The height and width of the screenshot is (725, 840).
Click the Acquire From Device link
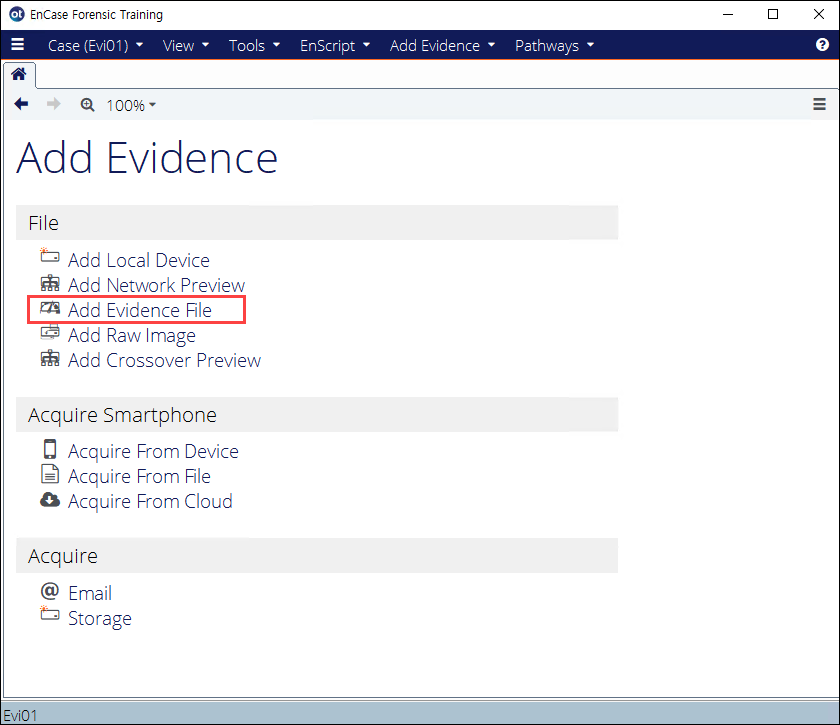pyautogui.click(x=153, y=451)
